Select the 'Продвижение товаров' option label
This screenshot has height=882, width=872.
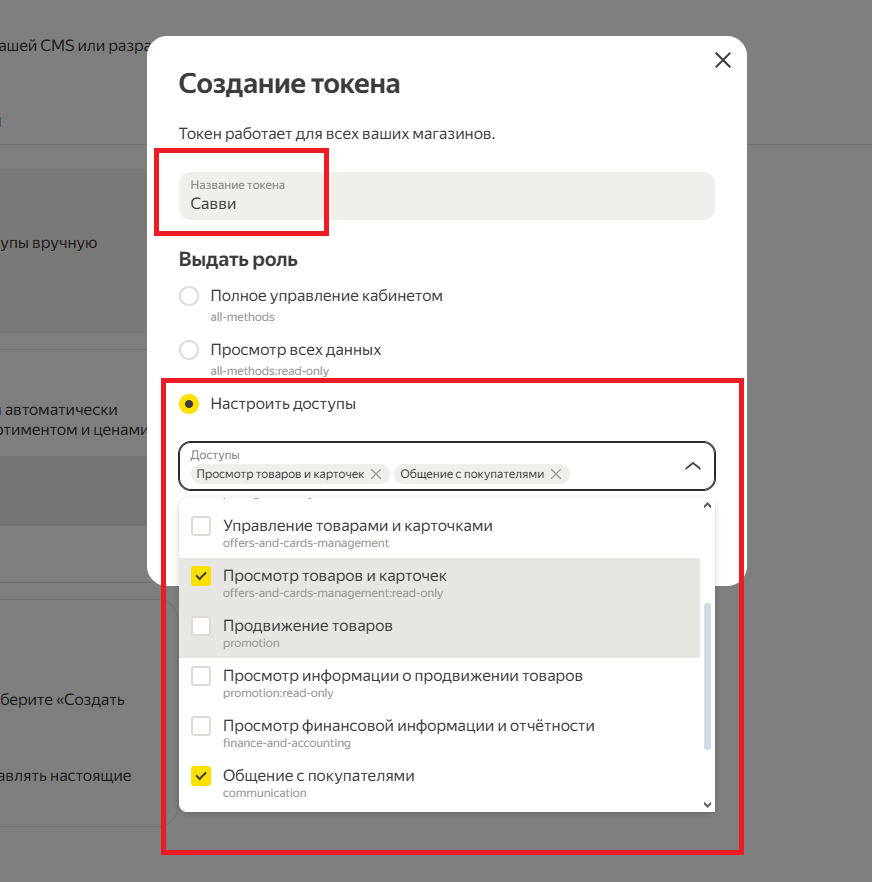(x=307, y=626)
